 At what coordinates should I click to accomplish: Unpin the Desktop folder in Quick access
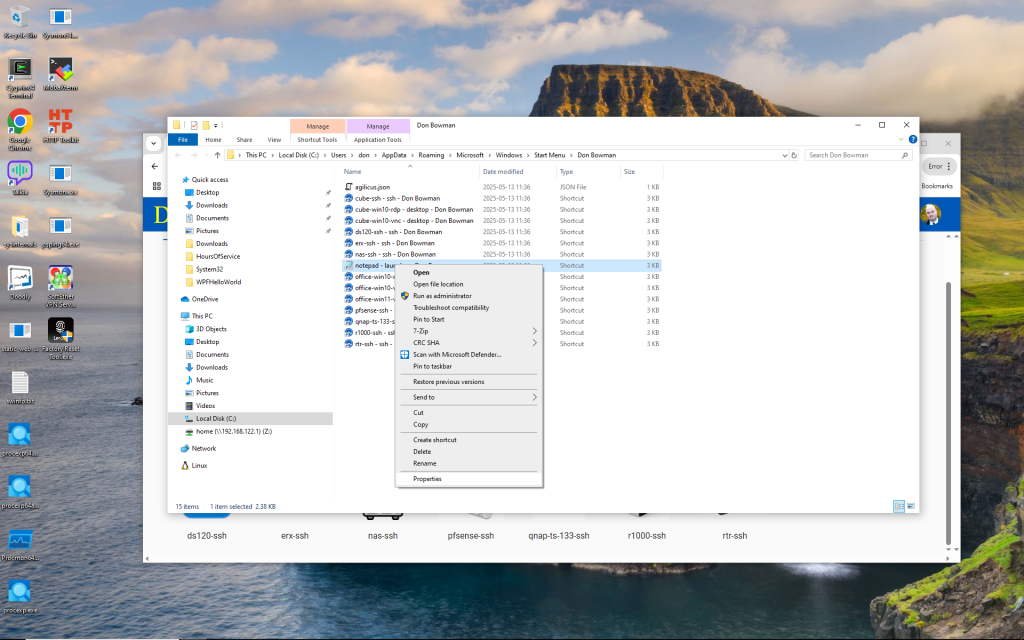[x=328, y=192]
